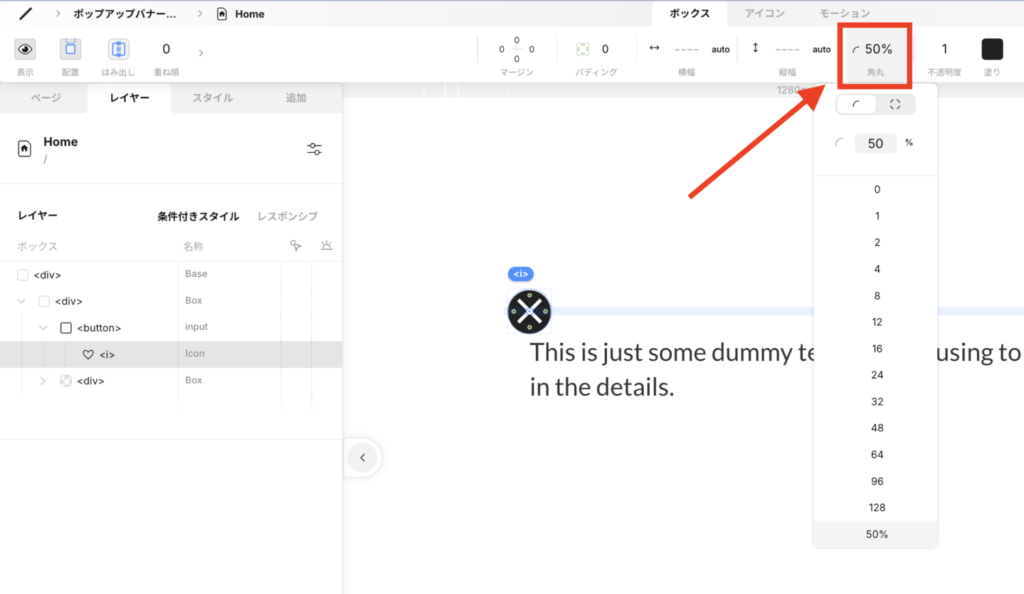The height and width of the screenshot is (594, 1024).
Task: Open the 追加 tab in the left panel
Action: [296, 98]
